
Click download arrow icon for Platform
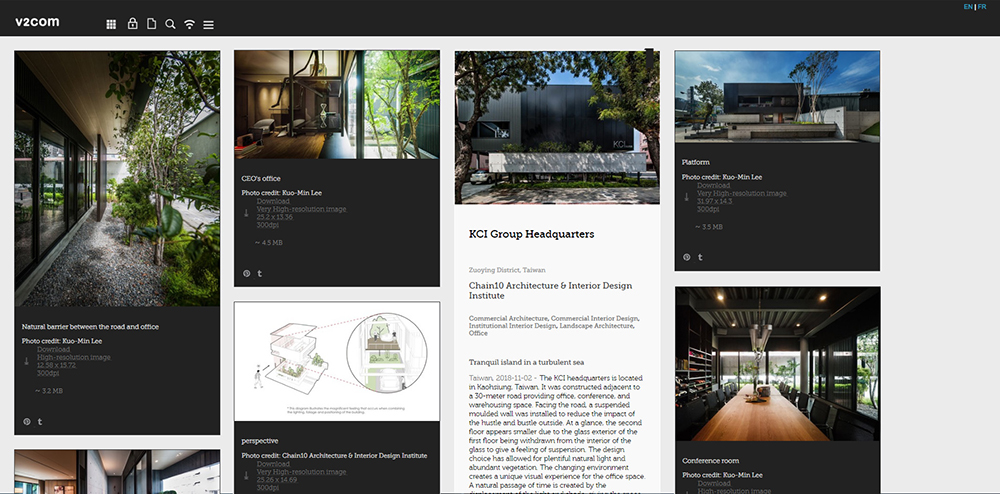click(687, 197)
